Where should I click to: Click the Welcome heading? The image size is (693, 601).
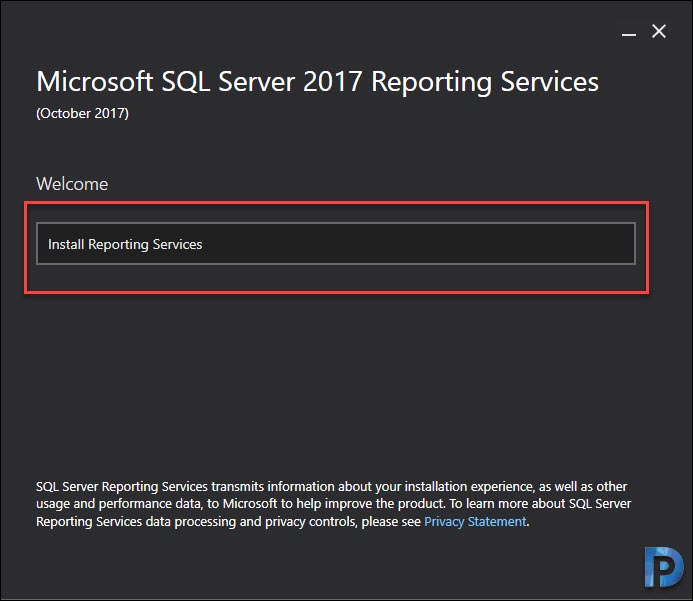pos(72,184)
